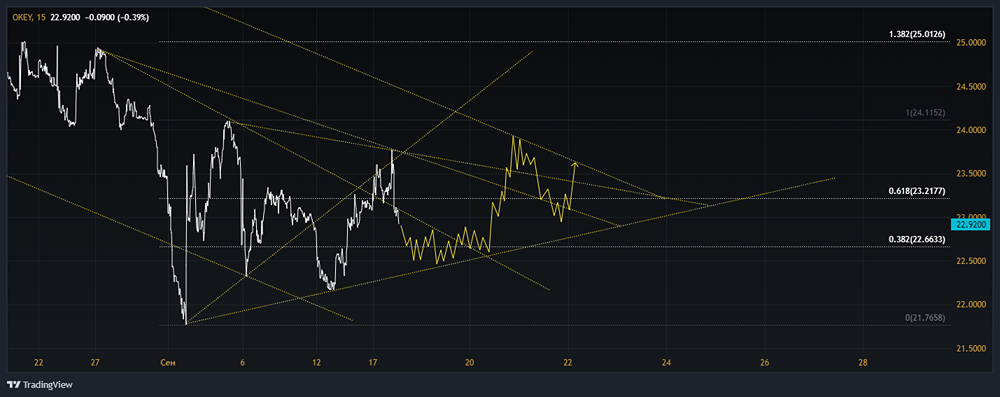
Task: Click the −0.0900 (−0.39%) change value
Action: click(x=117, y=18)
